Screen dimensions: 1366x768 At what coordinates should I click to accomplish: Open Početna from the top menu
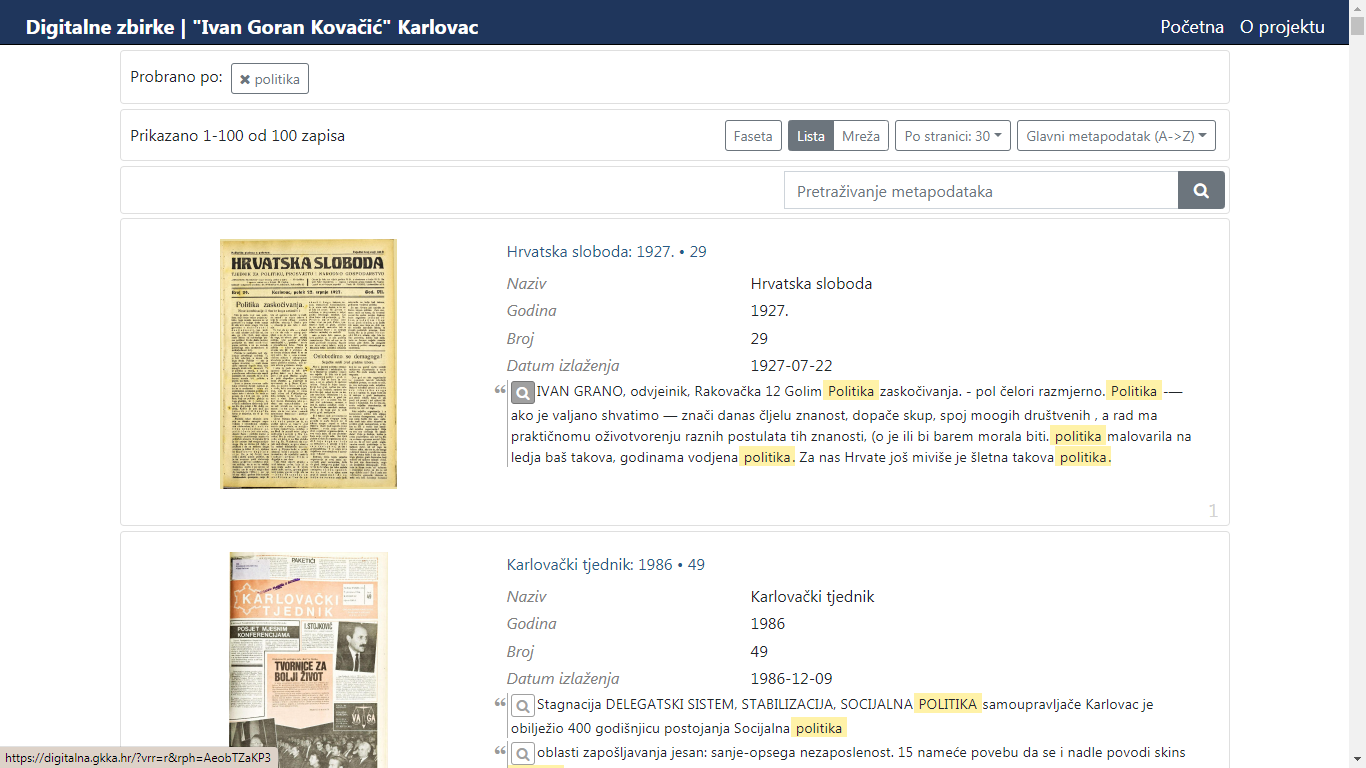1190,27
